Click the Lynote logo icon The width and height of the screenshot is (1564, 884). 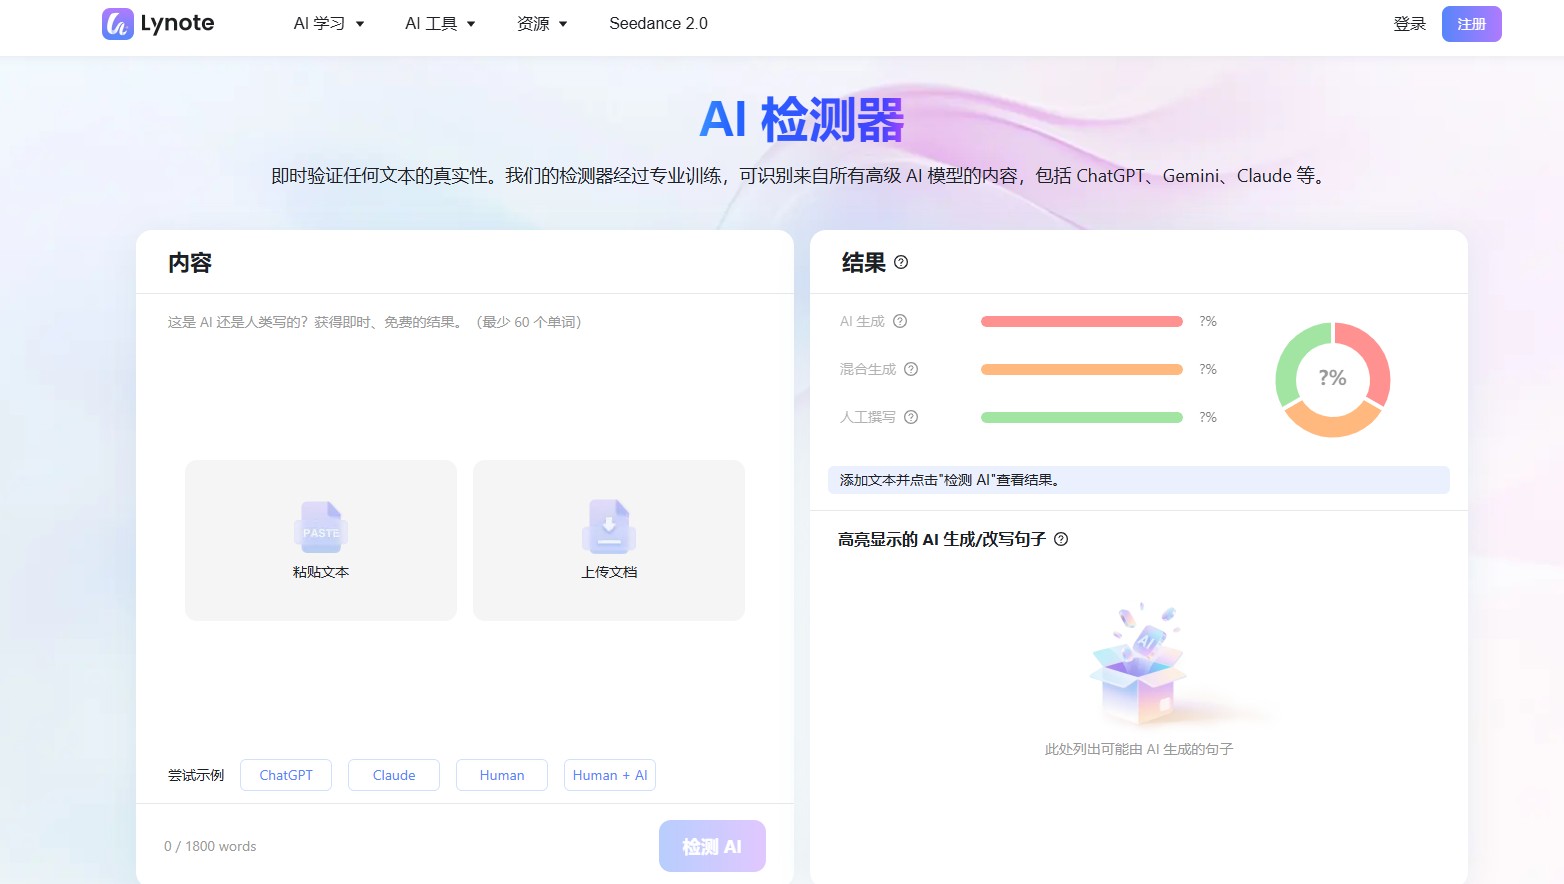[x=116, y=23]
